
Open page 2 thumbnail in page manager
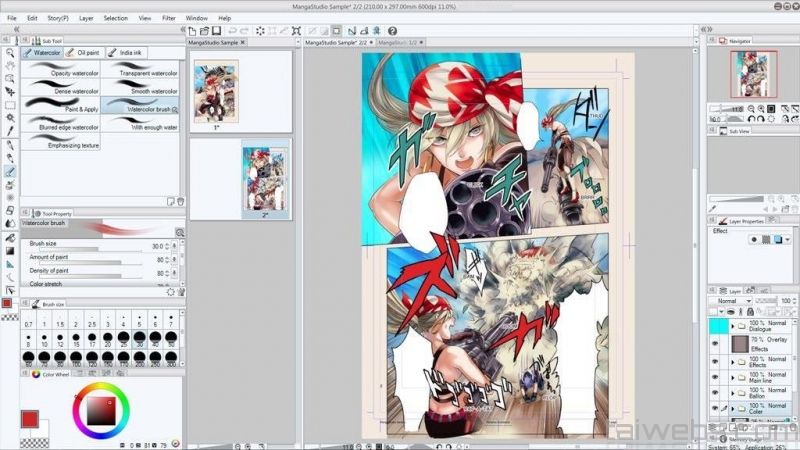[265, 179]
